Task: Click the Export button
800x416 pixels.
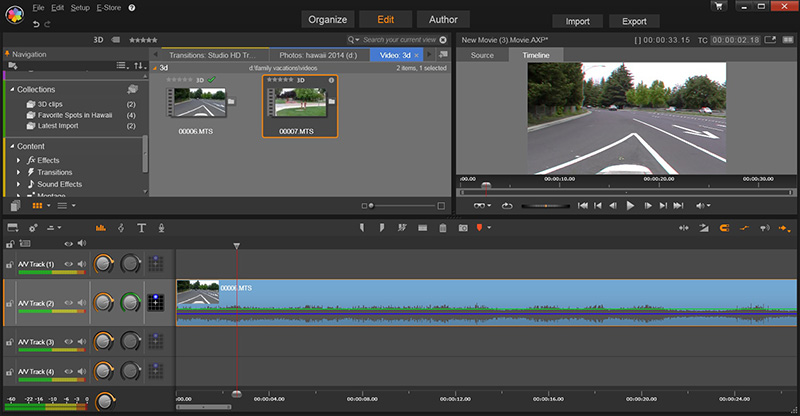Action: click(x=634, y=20)
